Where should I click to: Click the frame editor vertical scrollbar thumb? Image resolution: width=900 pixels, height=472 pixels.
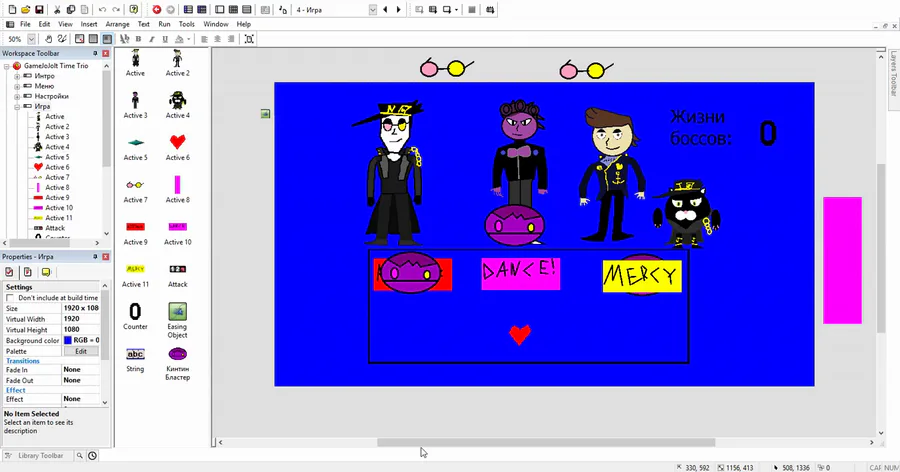pos(881,248)
